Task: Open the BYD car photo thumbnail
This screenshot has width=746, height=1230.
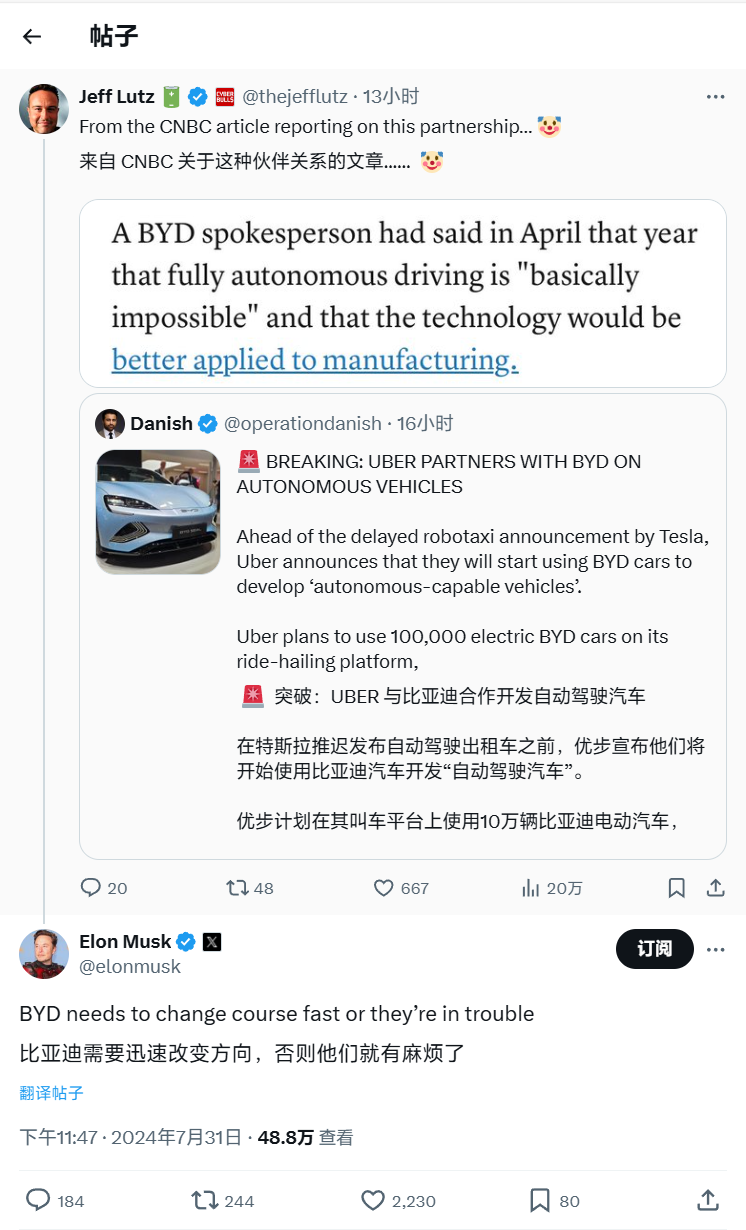Action: click(x=158, y=512)
